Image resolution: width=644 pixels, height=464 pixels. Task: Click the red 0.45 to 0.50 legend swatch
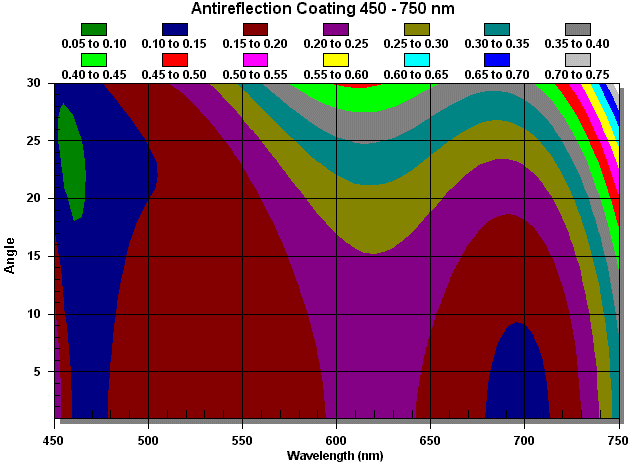coord(175,60)
